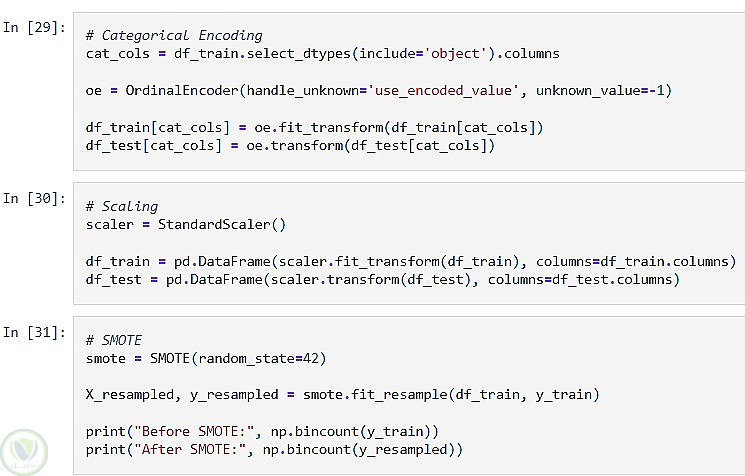
Task: Click the SMOTE comment line
Action: coord(114,339)
